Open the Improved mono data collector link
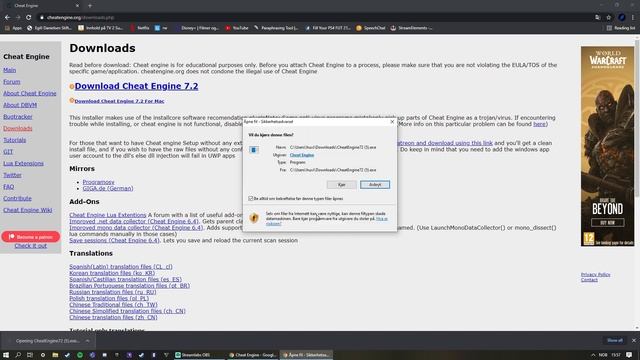640x360 pixels. [x=136, y=228]
